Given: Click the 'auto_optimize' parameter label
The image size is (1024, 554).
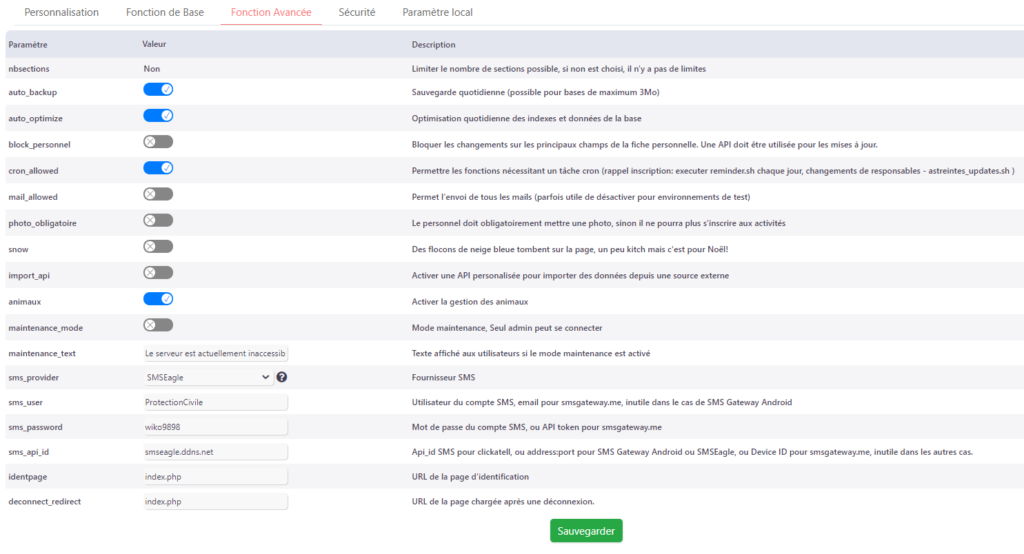Looking at the screenshot, I should [35, 118].
